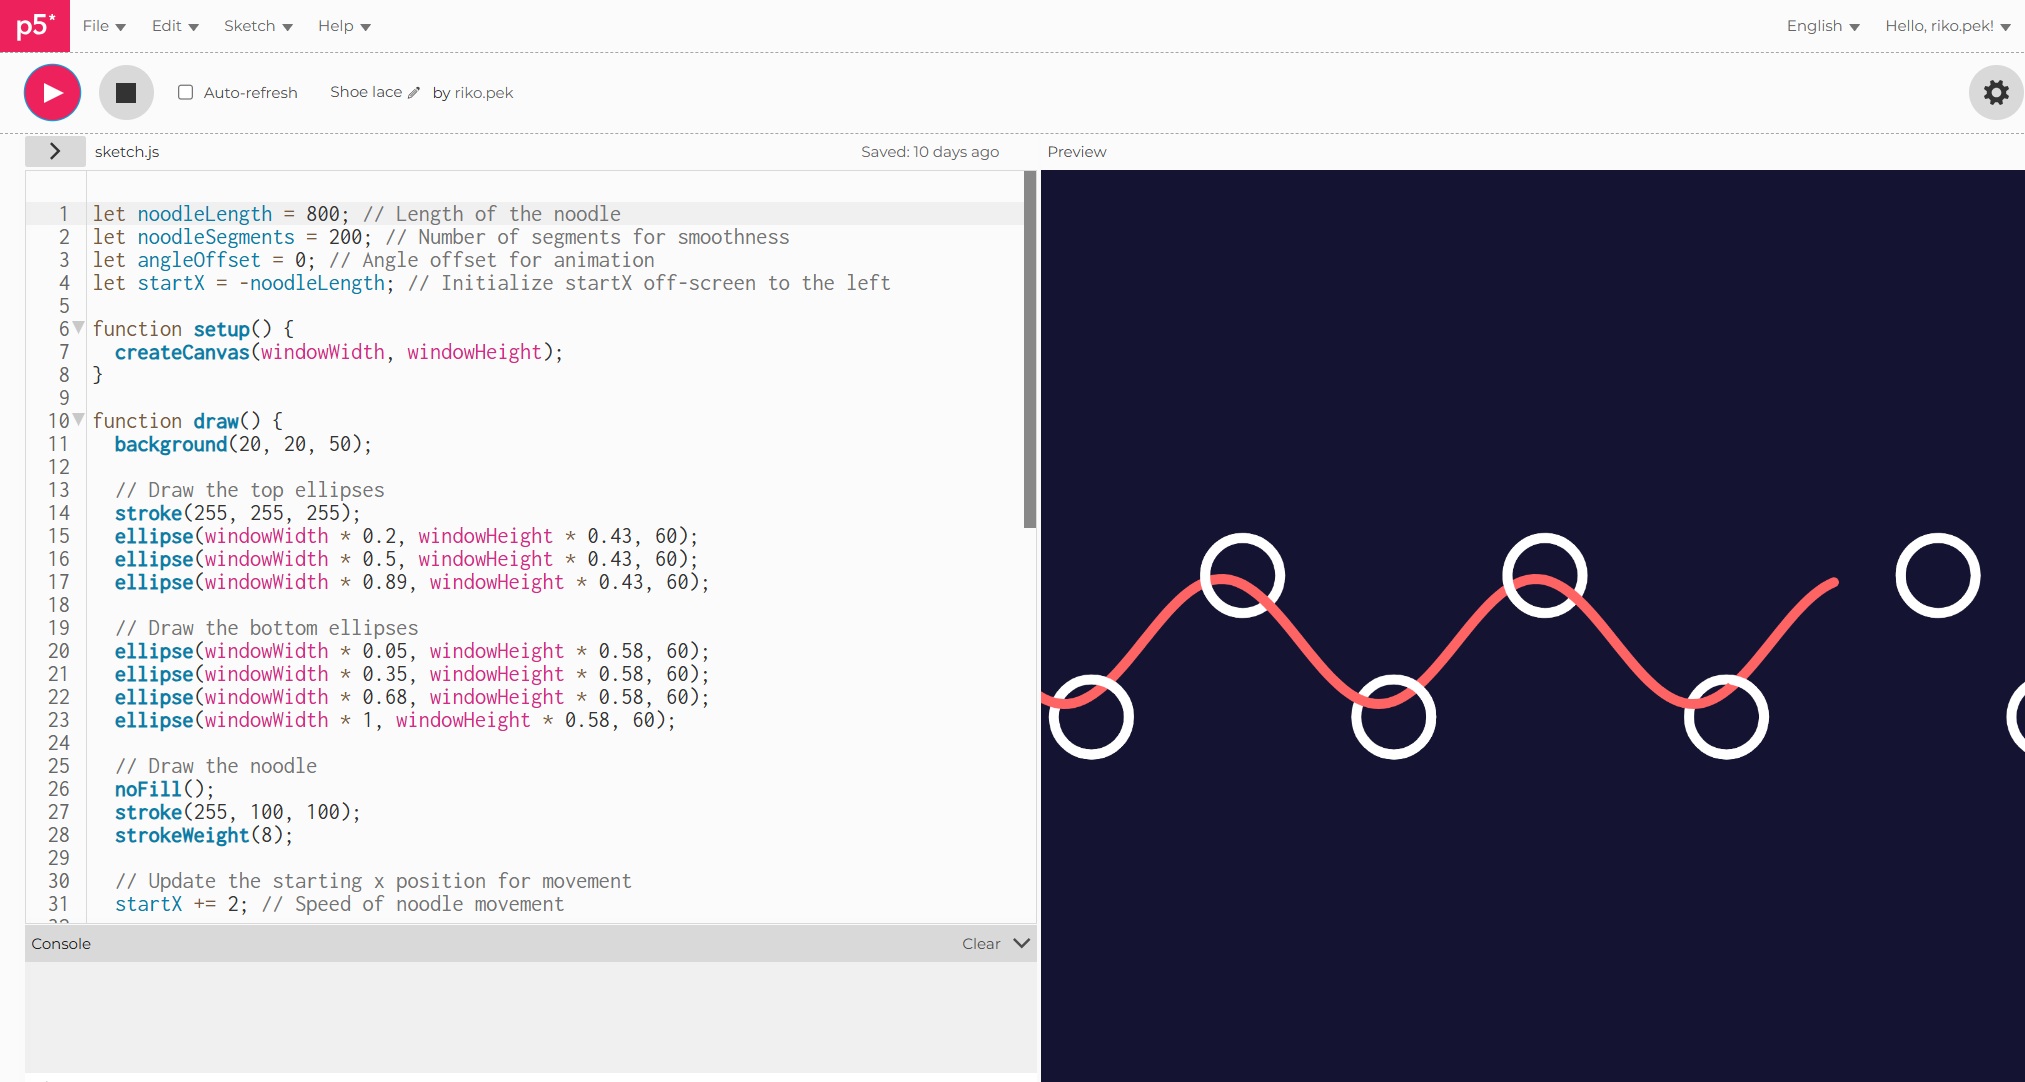Edit sketch name with the pencil icon
The width and height of the screenshot is (2025, 1082).
pyautogui.click(x=414, y=92)
